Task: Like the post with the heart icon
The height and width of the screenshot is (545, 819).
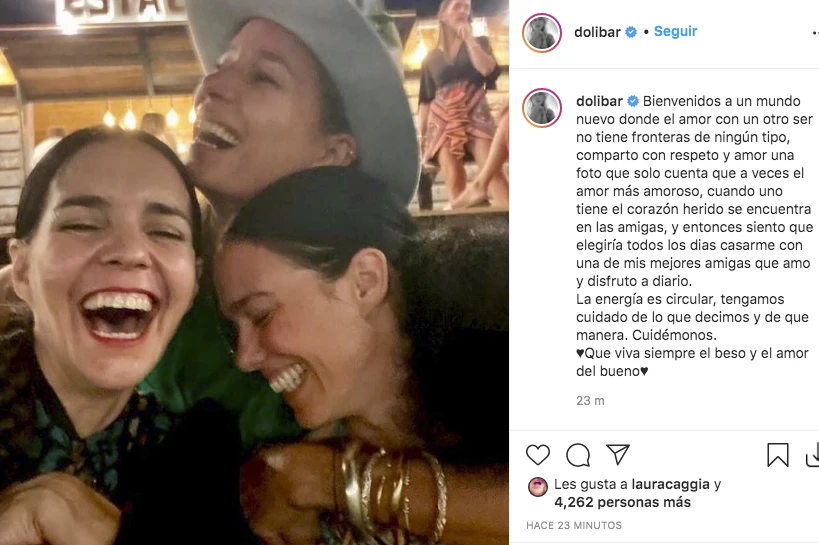Action: (538, 455)
